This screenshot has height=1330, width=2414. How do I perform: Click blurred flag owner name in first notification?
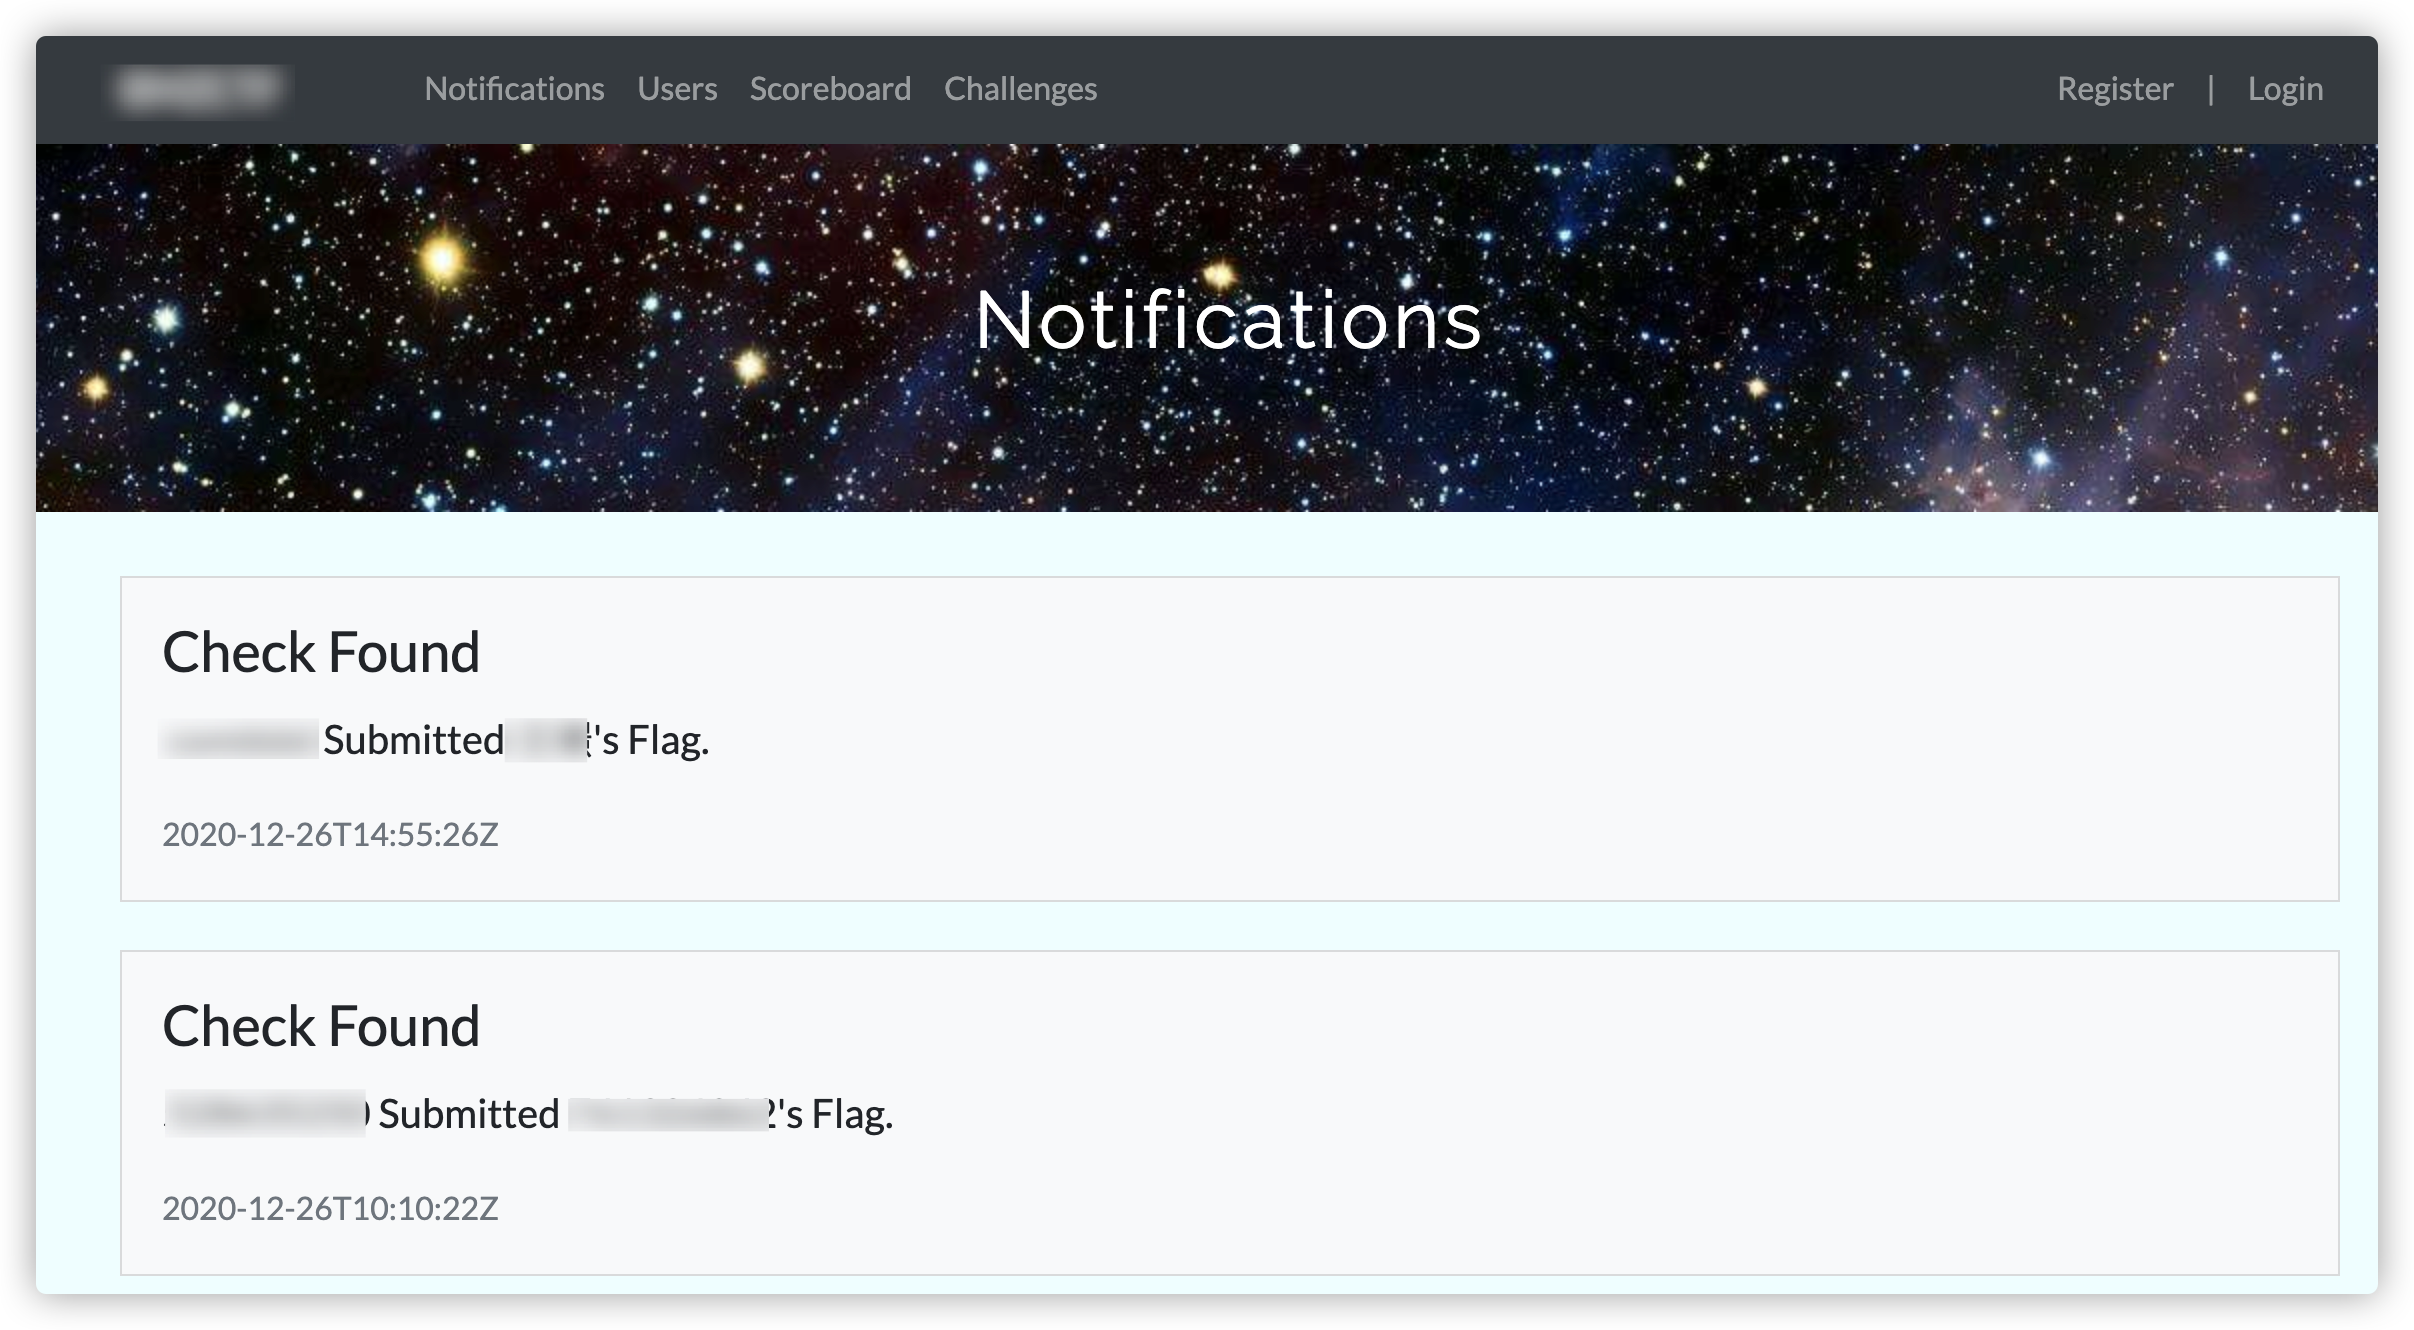tap(546, 741)
